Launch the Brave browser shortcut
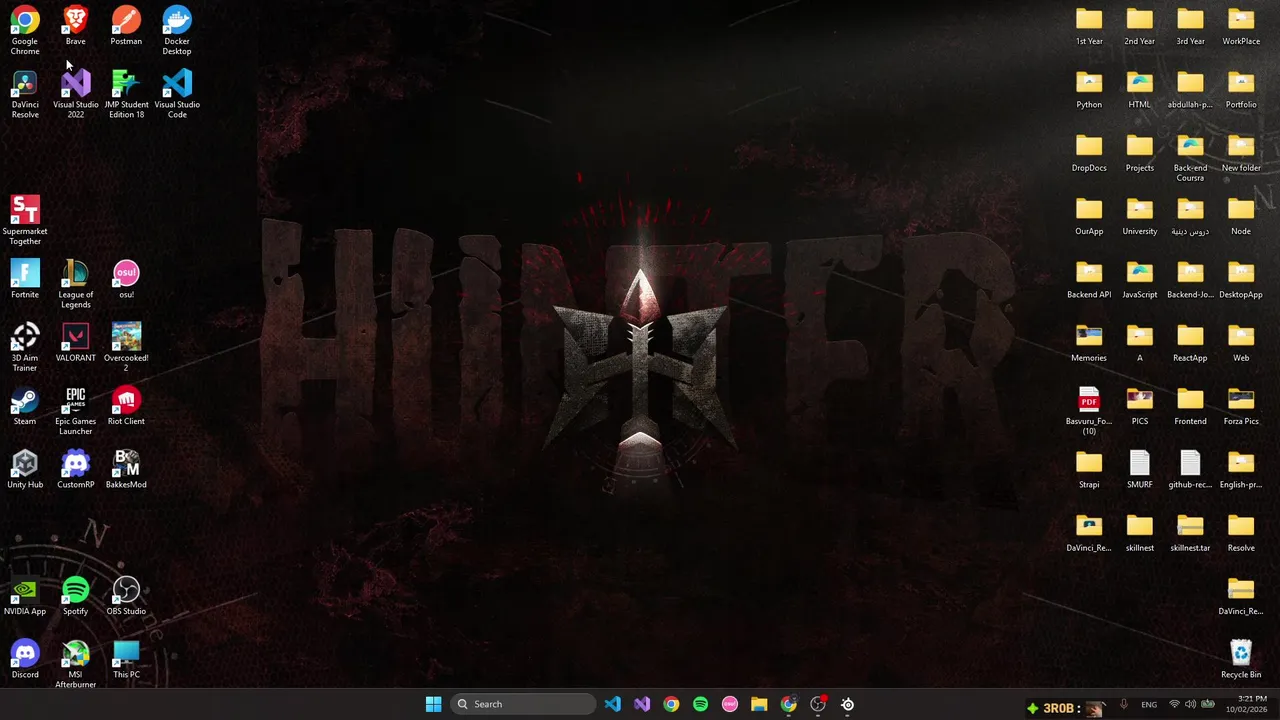Screen dimensions: 1280x720 pos(75,26)
